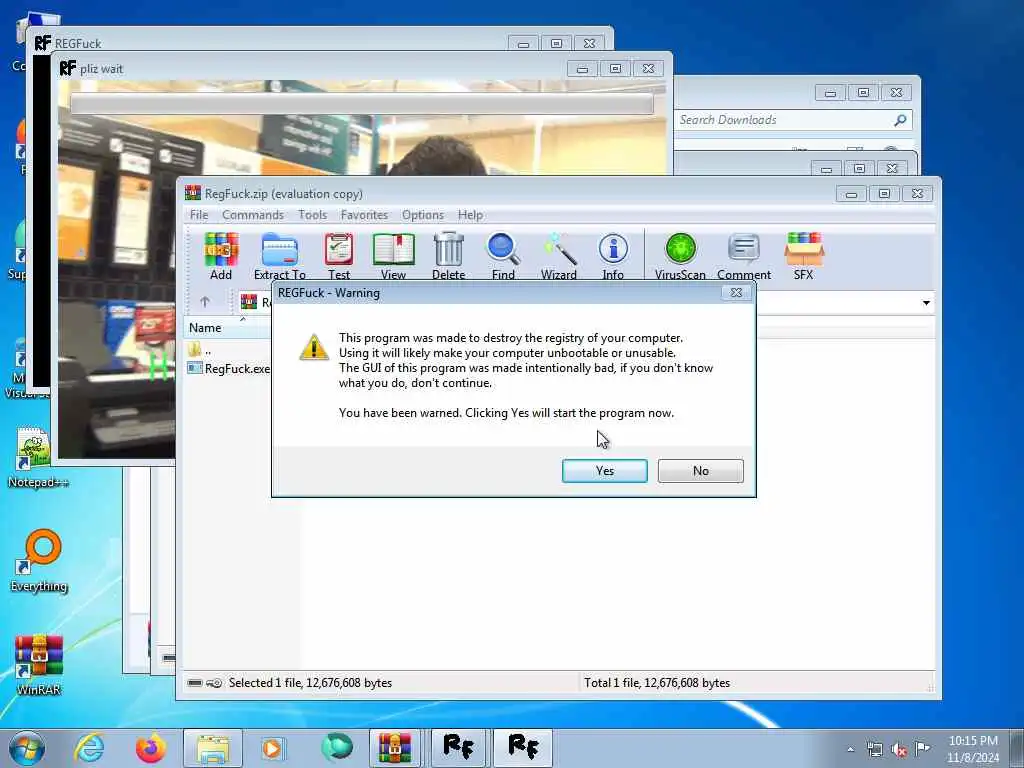Click No in the REGFuck Warning dialog
The width and height of the screenshot is (1024, 768).
click(701, 471)
